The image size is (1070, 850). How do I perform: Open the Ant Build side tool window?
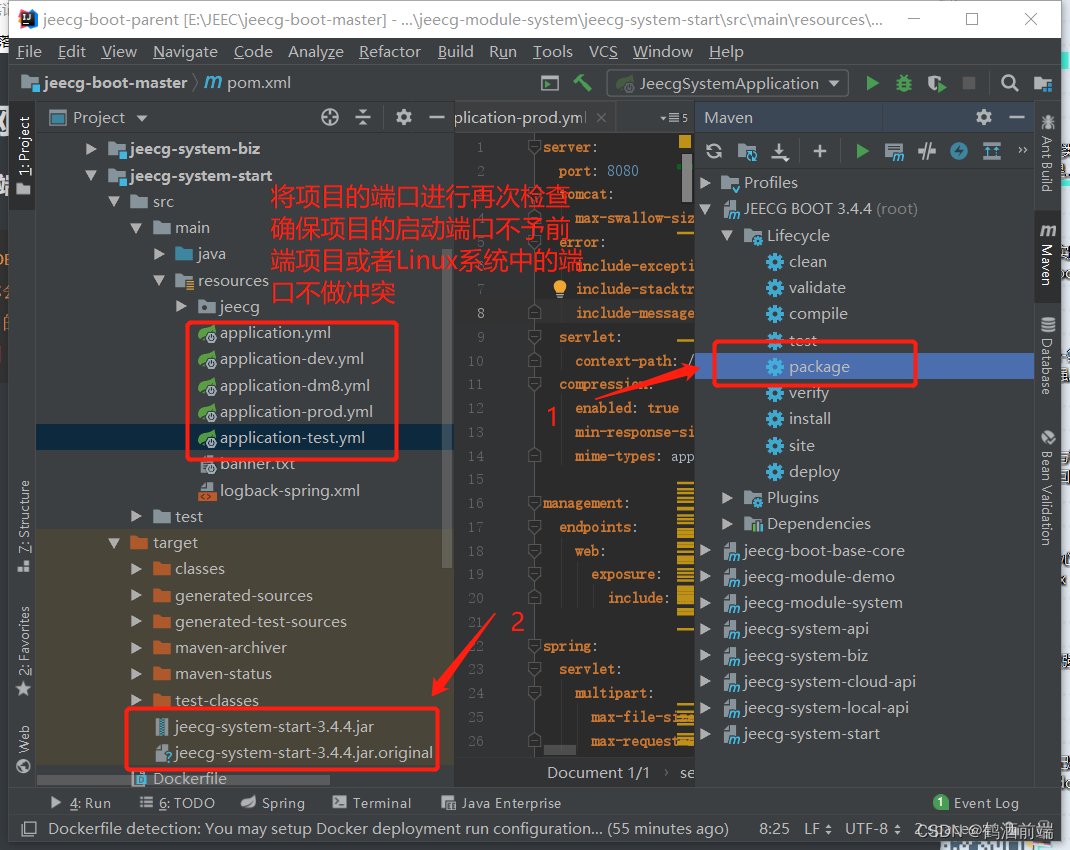pos(1046,155)
